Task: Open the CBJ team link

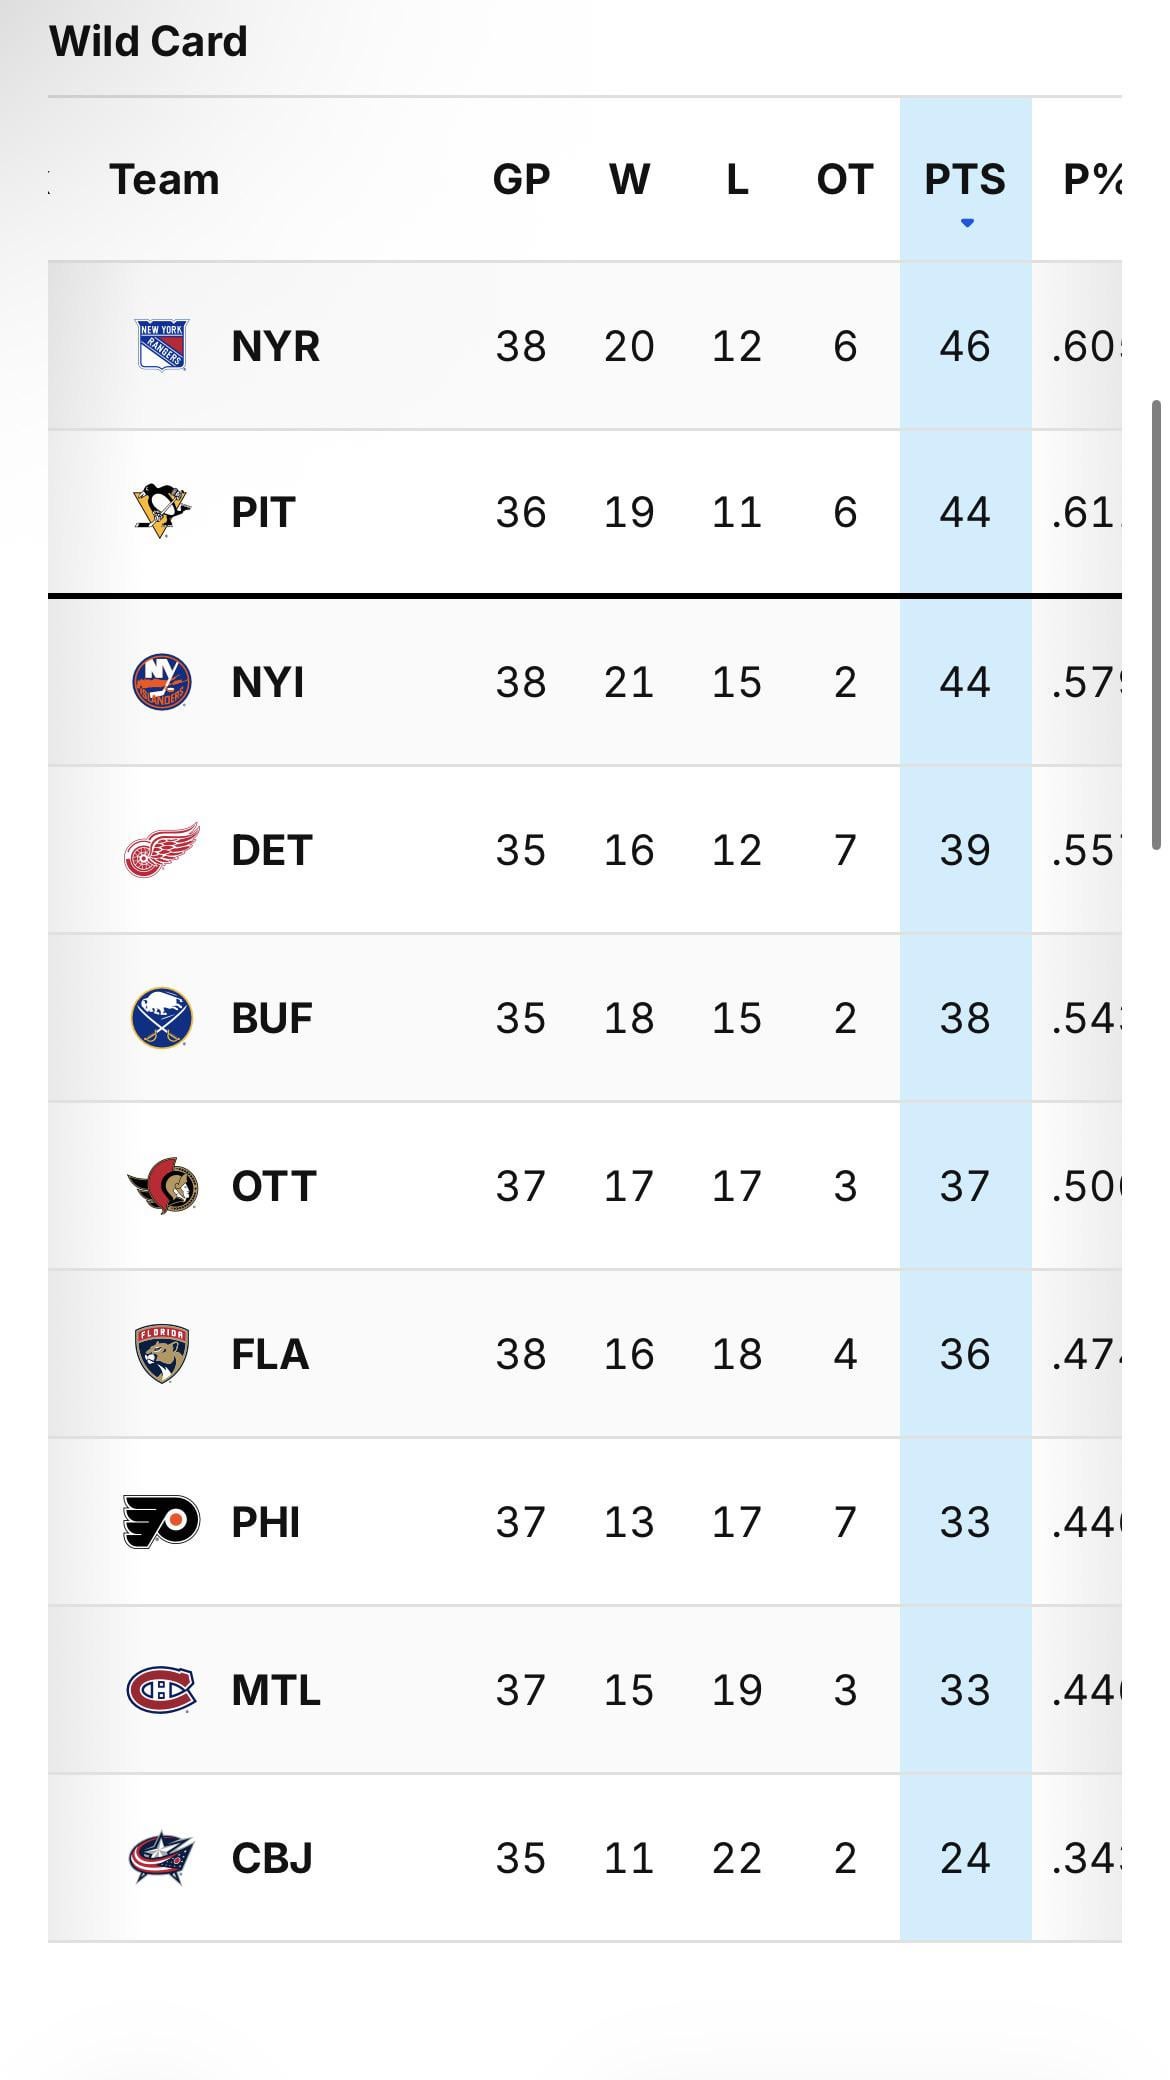Action: click(272, 1858)
